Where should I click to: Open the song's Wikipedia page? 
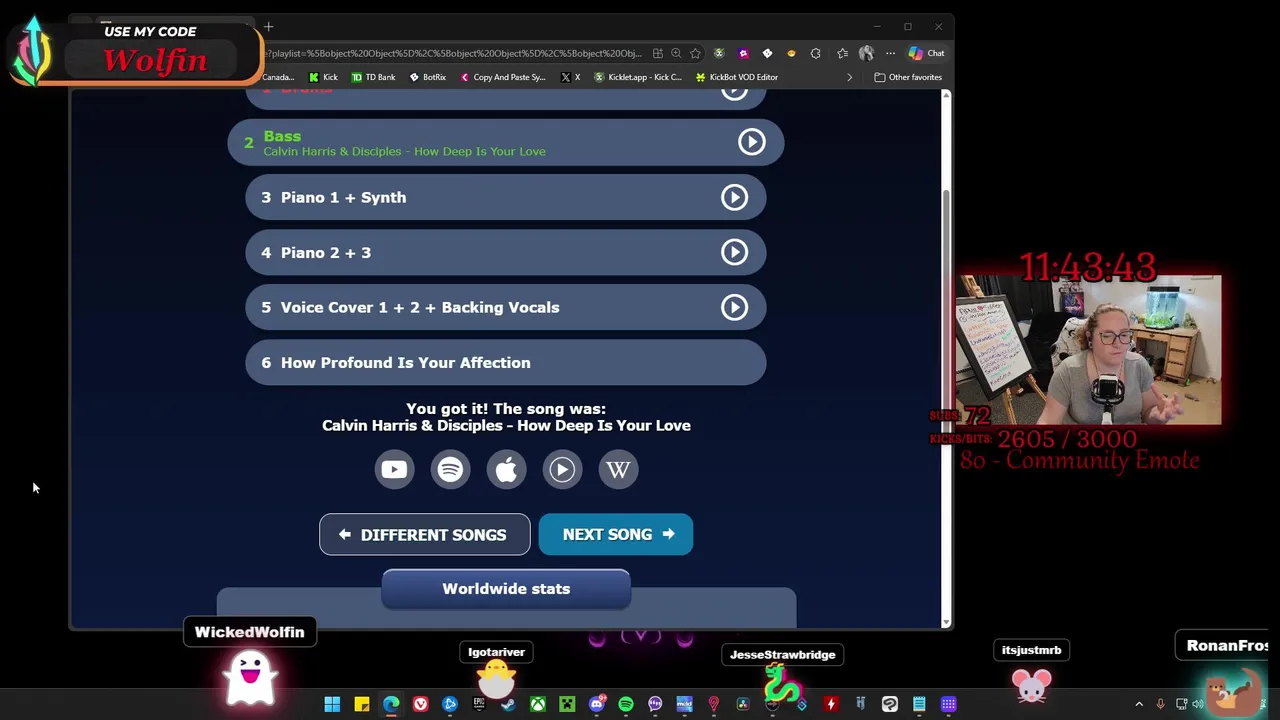pos(618,469)
